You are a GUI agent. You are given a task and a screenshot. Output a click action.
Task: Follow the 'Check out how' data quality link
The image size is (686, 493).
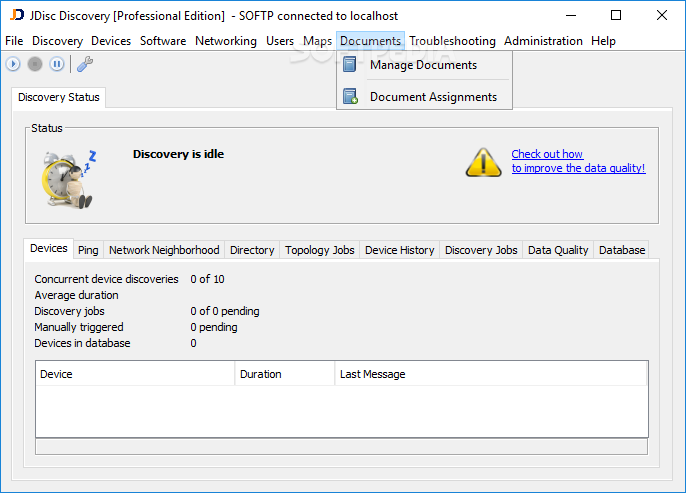(578, 161)
